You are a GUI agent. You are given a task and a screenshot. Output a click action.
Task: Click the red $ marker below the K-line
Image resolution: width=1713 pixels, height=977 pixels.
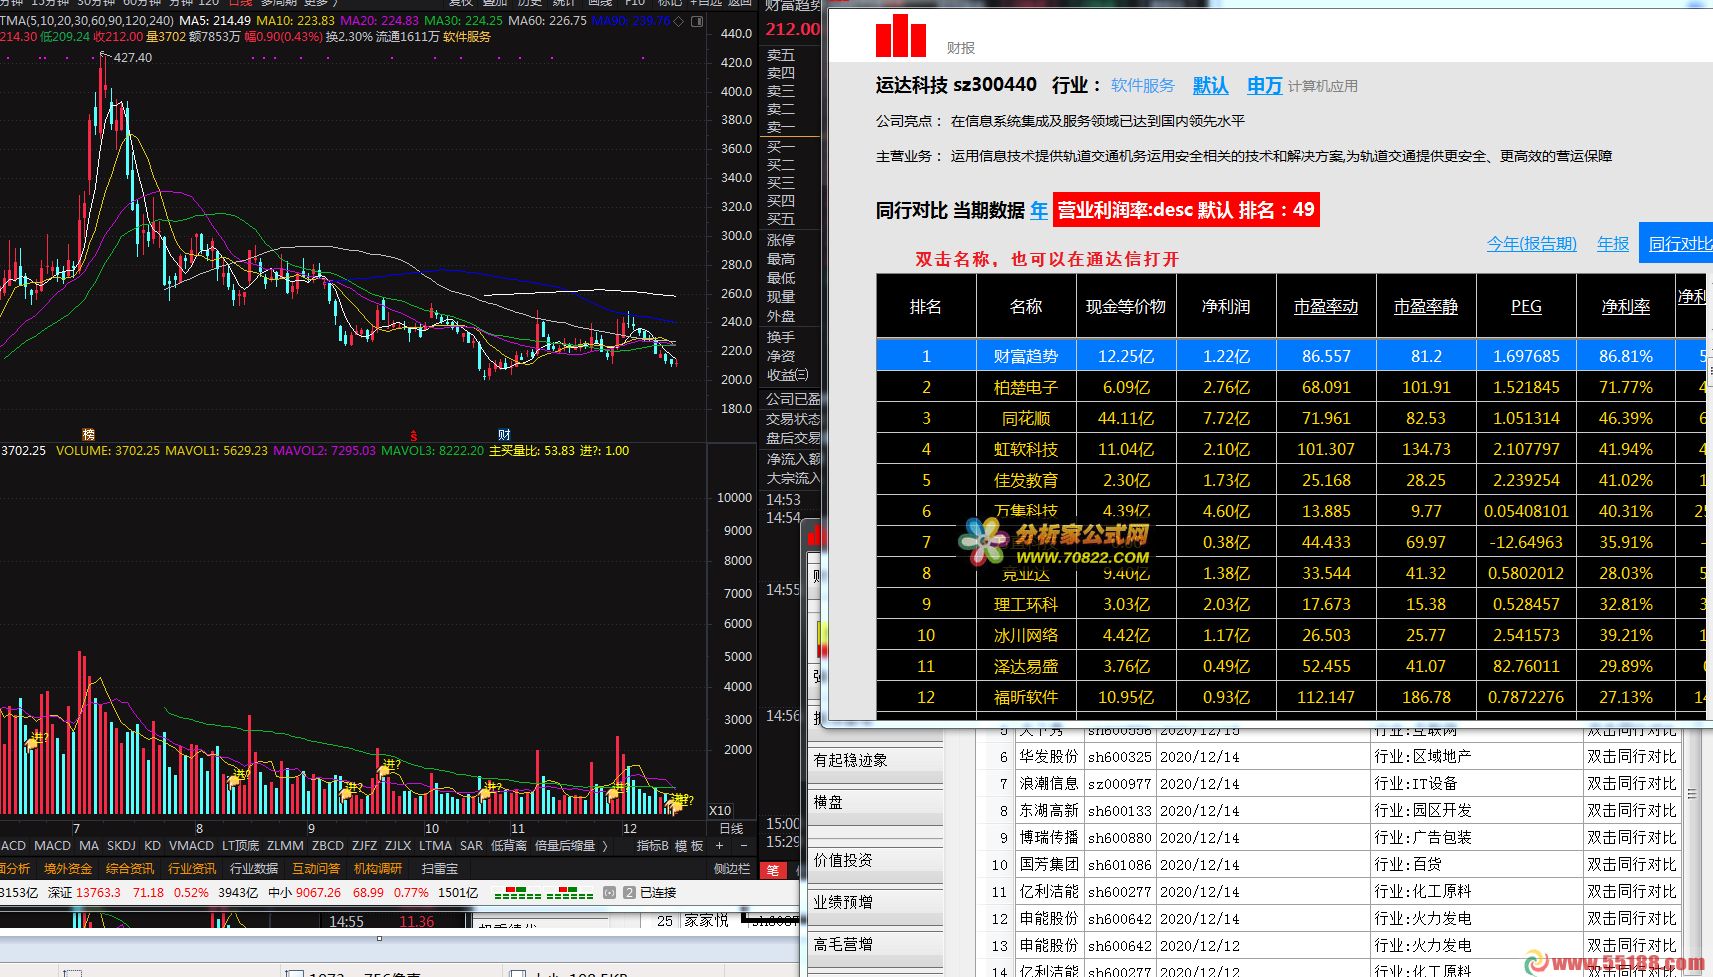[x=413, y=436]
